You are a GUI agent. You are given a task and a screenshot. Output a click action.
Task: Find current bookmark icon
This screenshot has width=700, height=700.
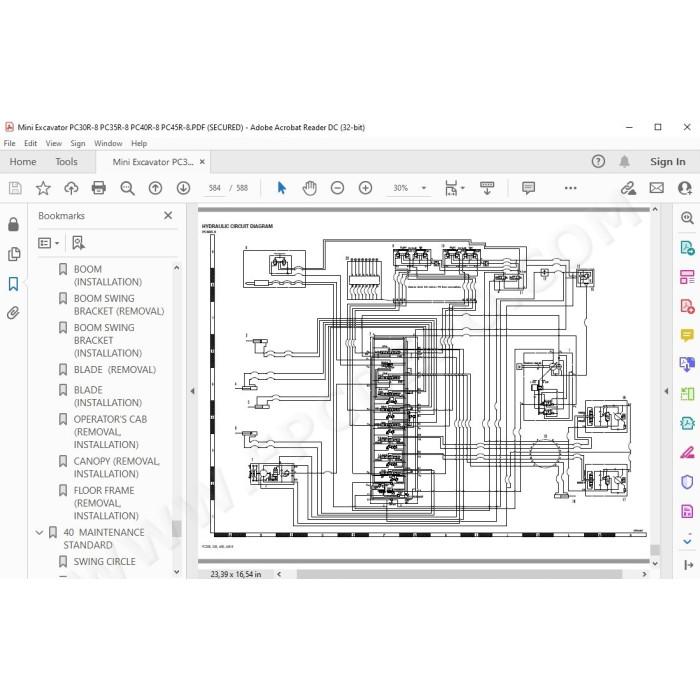[78, 243]
